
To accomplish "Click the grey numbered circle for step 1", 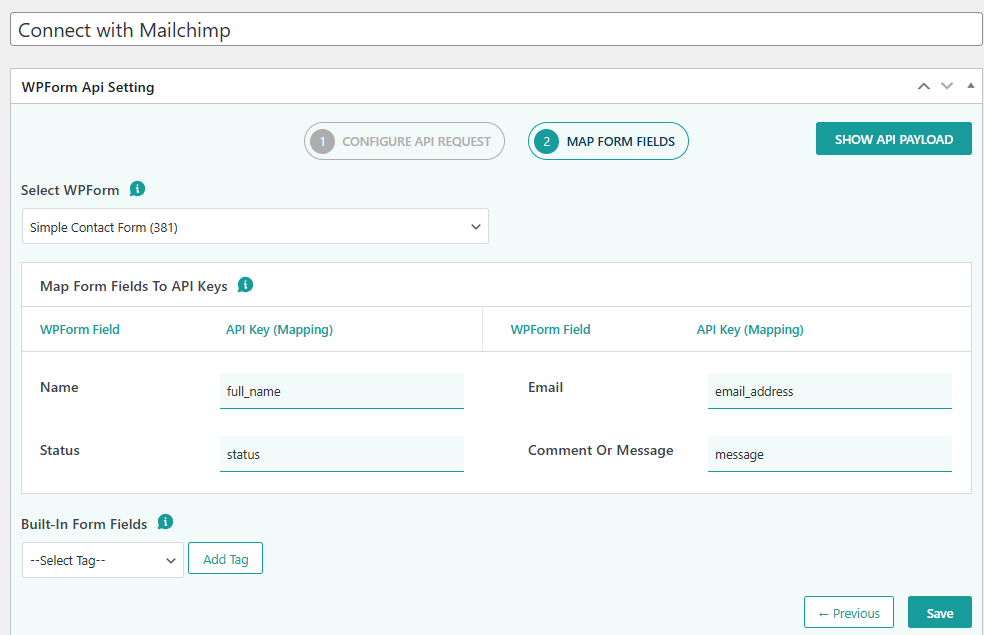I will (322, 141).
